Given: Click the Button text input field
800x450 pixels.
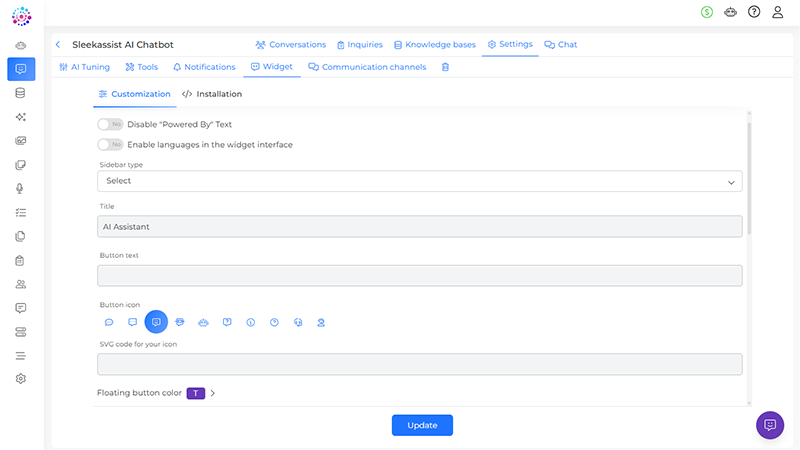Looking at the screenshot, I should pyautogui.click(x=419, y=275).
